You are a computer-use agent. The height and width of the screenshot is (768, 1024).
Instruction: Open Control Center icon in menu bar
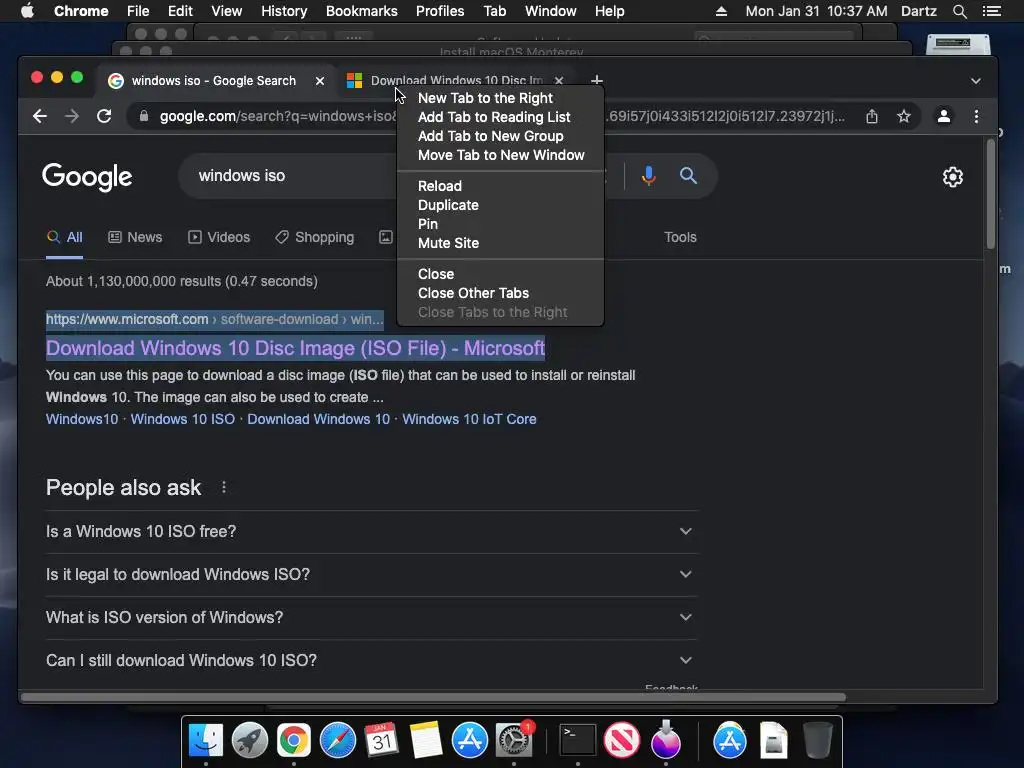tap(991, 11)
